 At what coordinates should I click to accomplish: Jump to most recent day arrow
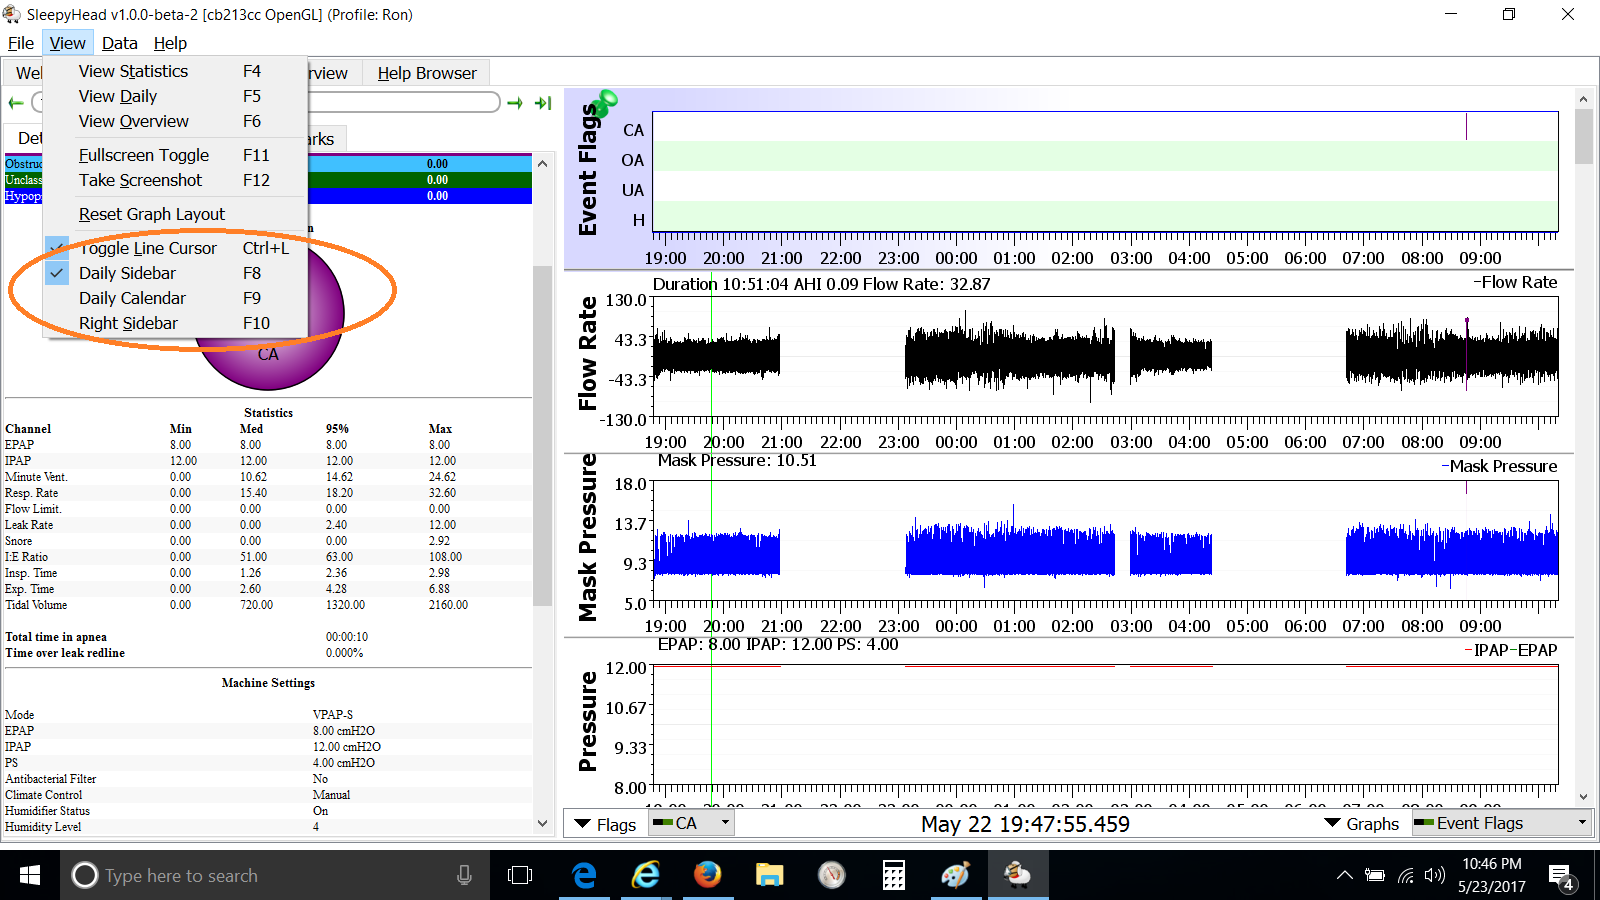[x=543, y=103]
